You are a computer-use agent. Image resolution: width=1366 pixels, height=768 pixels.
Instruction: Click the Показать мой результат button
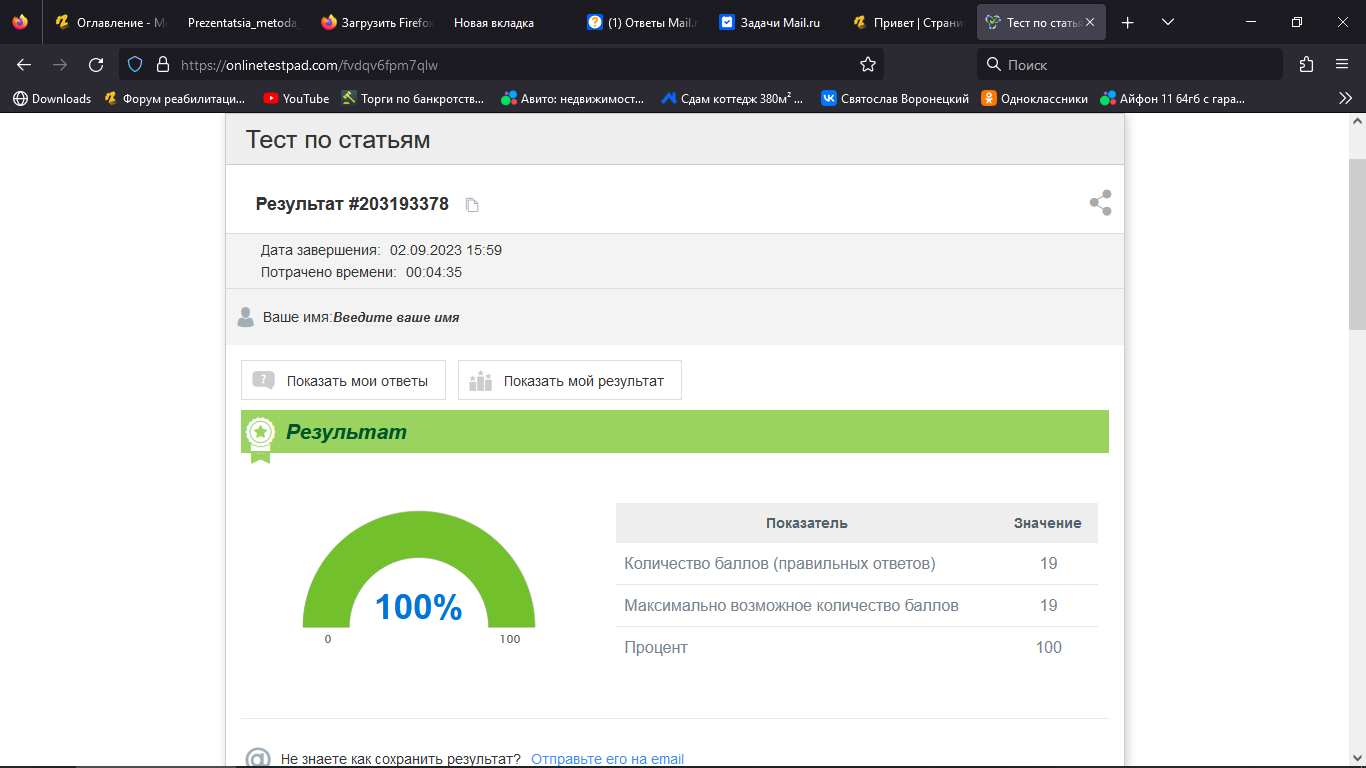[x=569, y=381]
